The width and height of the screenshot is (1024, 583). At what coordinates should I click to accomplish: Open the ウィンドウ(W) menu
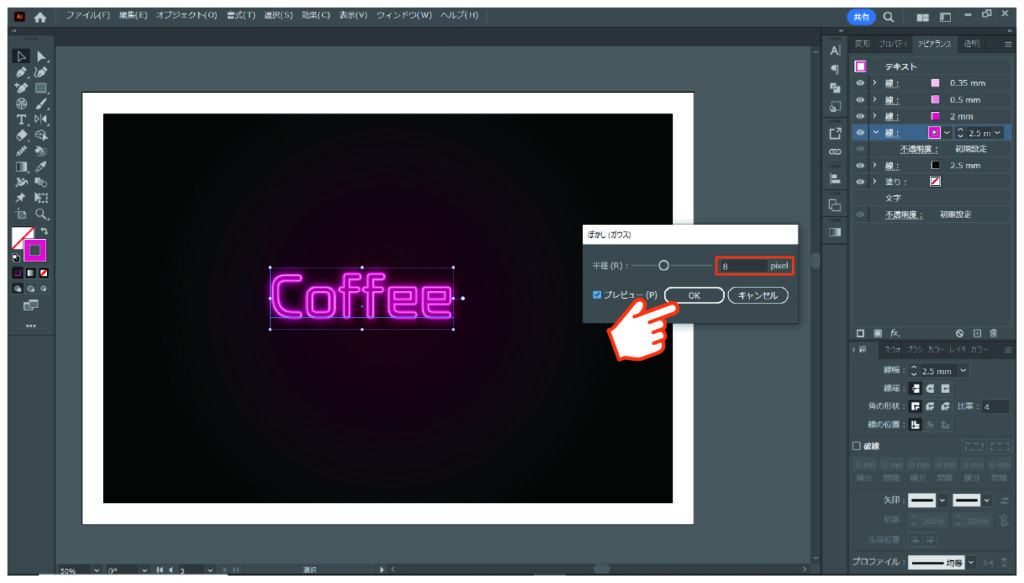pyautogui.click(x=404, y=15)
